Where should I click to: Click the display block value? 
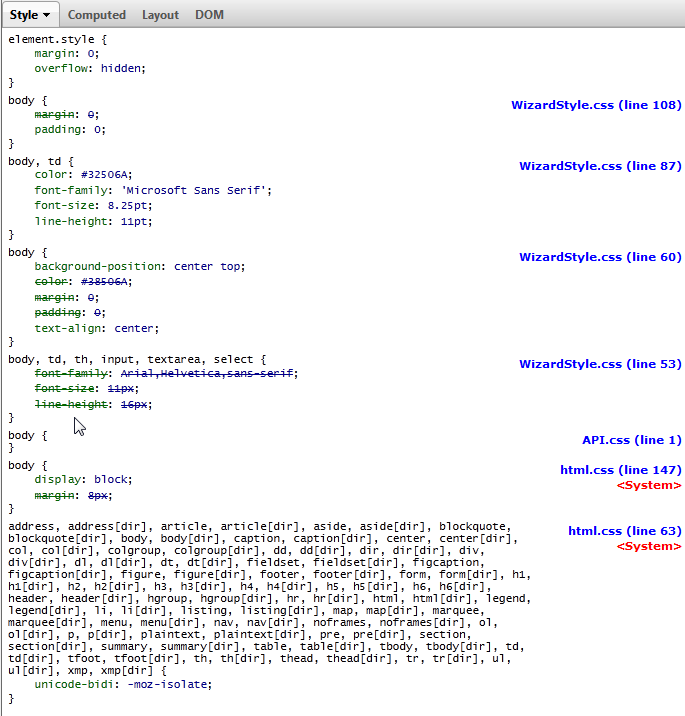(111, 479)
